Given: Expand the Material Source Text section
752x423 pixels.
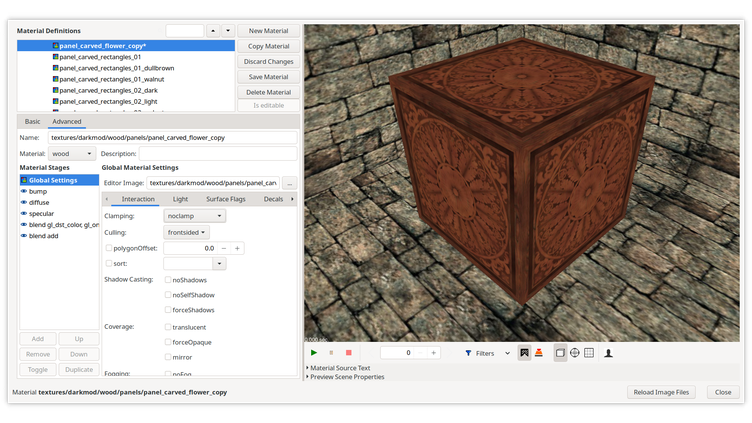Looking at the screenshot, I should (340, 368).
